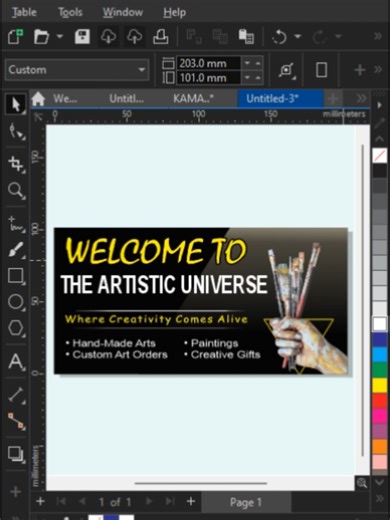
Task: Switch to the Untitled-3* tab
Action: pyautogui.click(x=280, y=99)
